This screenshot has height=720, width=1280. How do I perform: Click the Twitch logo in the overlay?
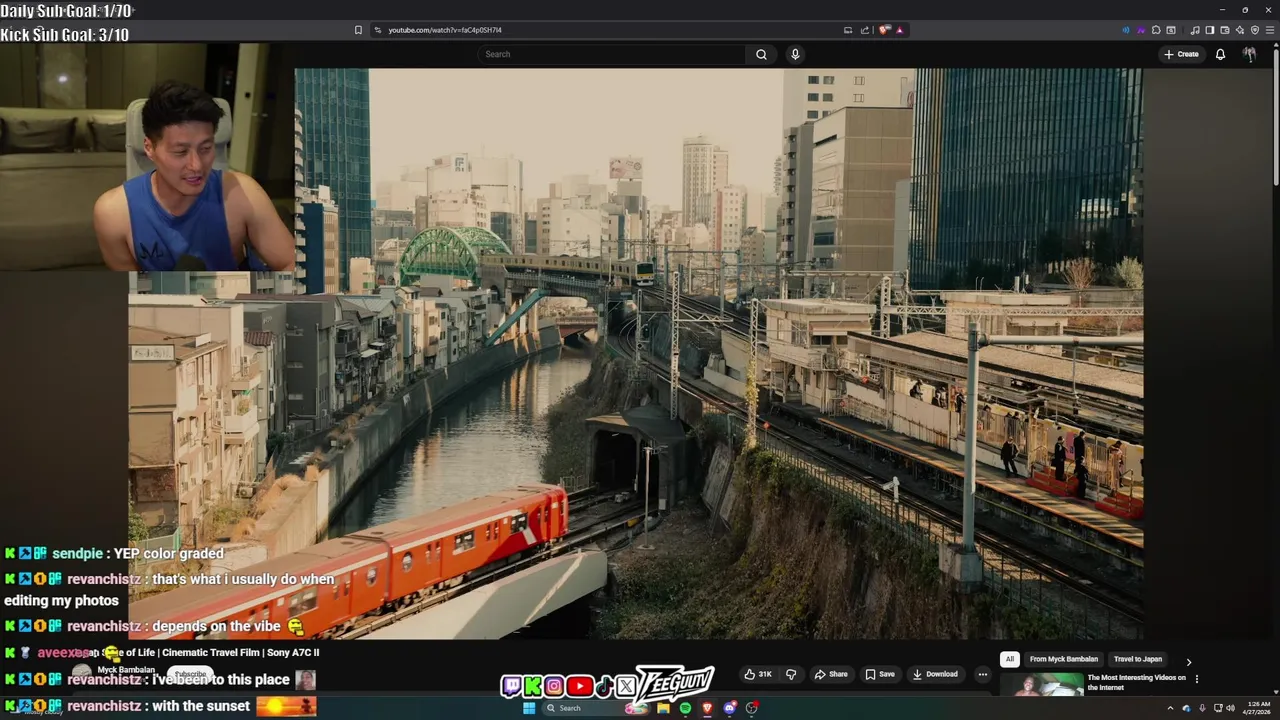511,686
